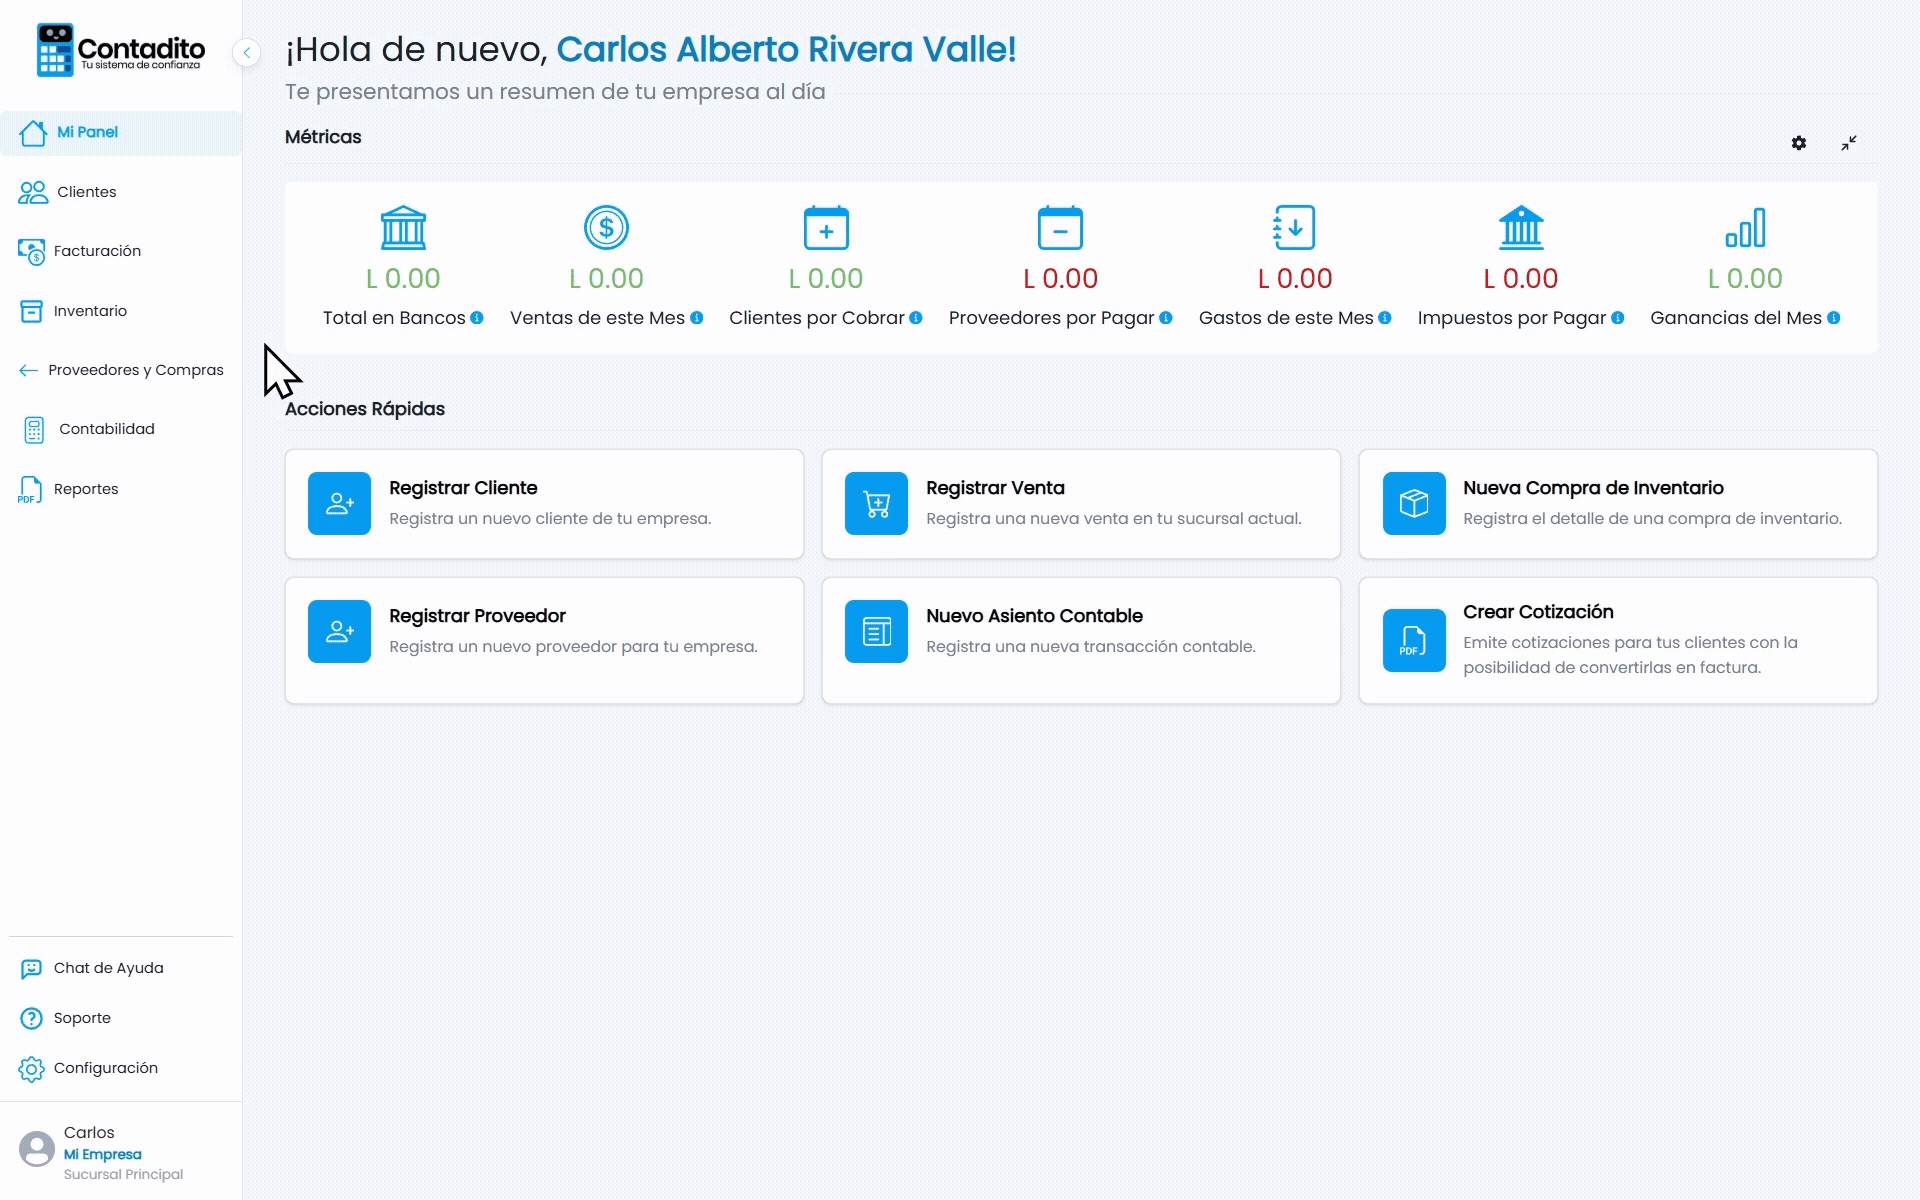Viewport: 1920px width, 1200px height.
Task: Select the Registrar Proveedor quick action
Action: [544, 640]
